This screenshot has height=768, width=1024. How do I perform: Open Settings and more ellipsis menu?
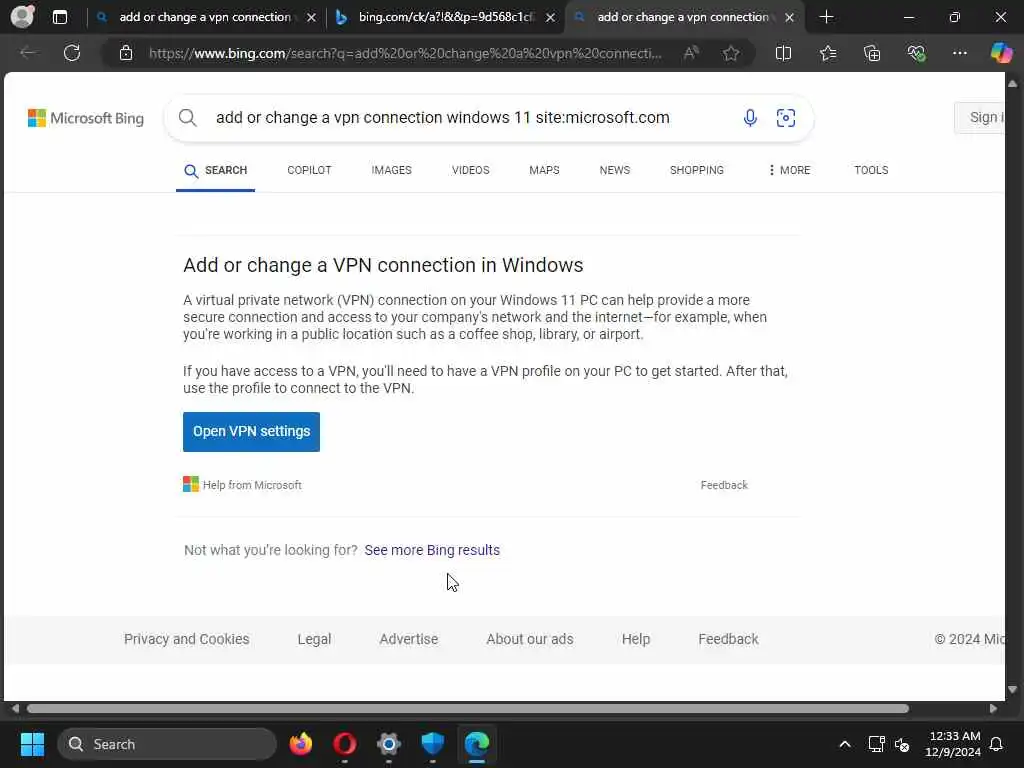(959, 53)
